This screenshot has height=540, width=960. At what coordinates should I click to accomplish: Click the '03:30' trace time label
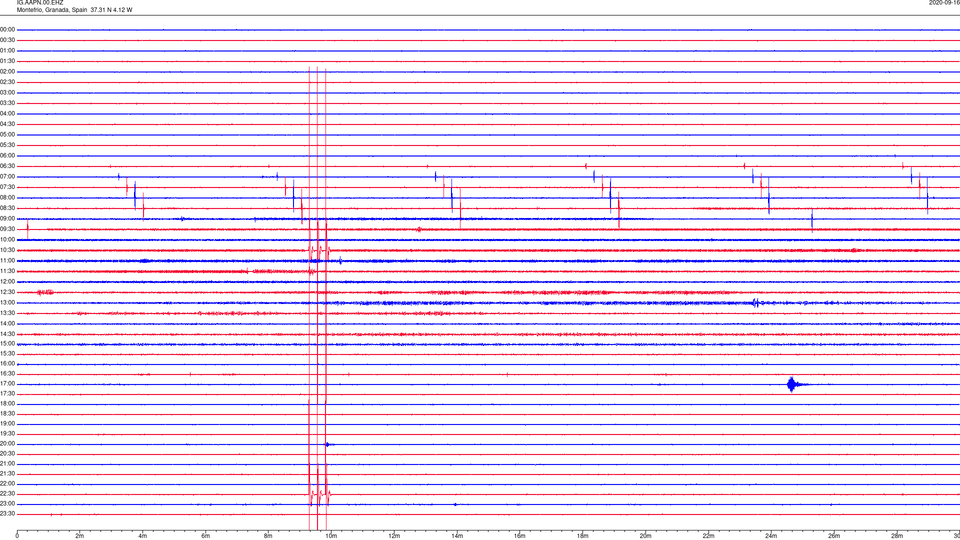[x=7, y=103]
